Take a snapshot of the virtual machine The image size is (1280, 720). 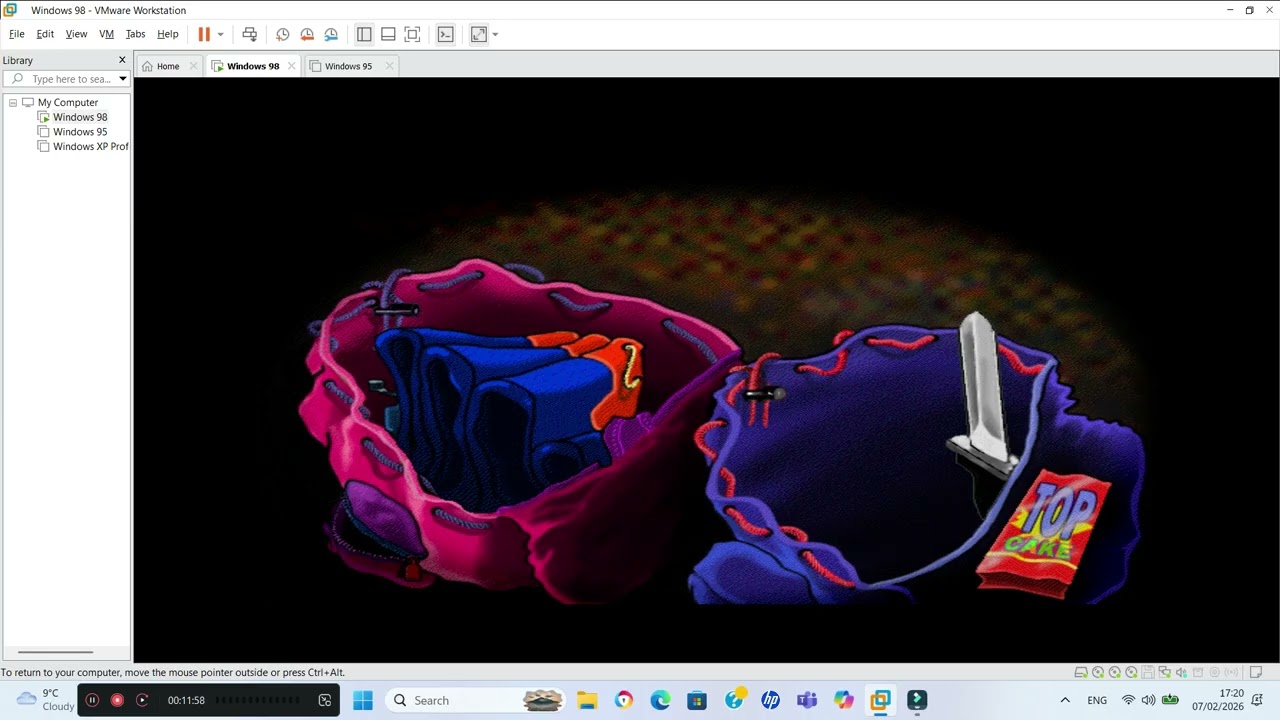(283, 34)
